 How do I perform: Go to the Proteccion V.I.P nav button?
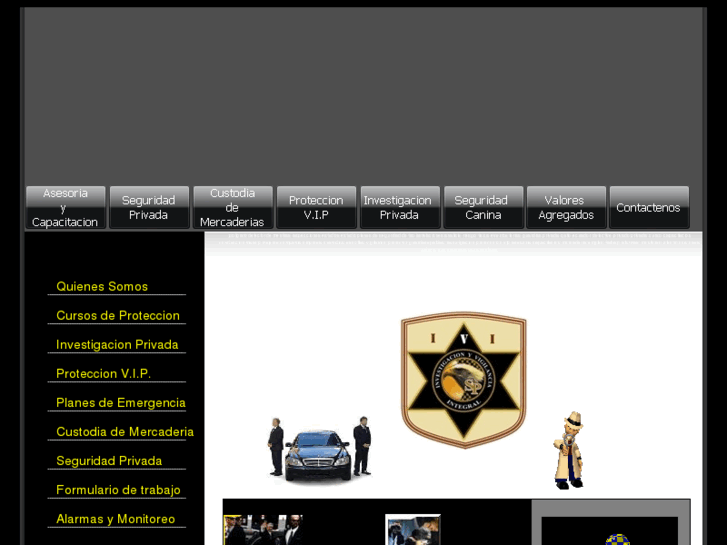coord(316,207)
